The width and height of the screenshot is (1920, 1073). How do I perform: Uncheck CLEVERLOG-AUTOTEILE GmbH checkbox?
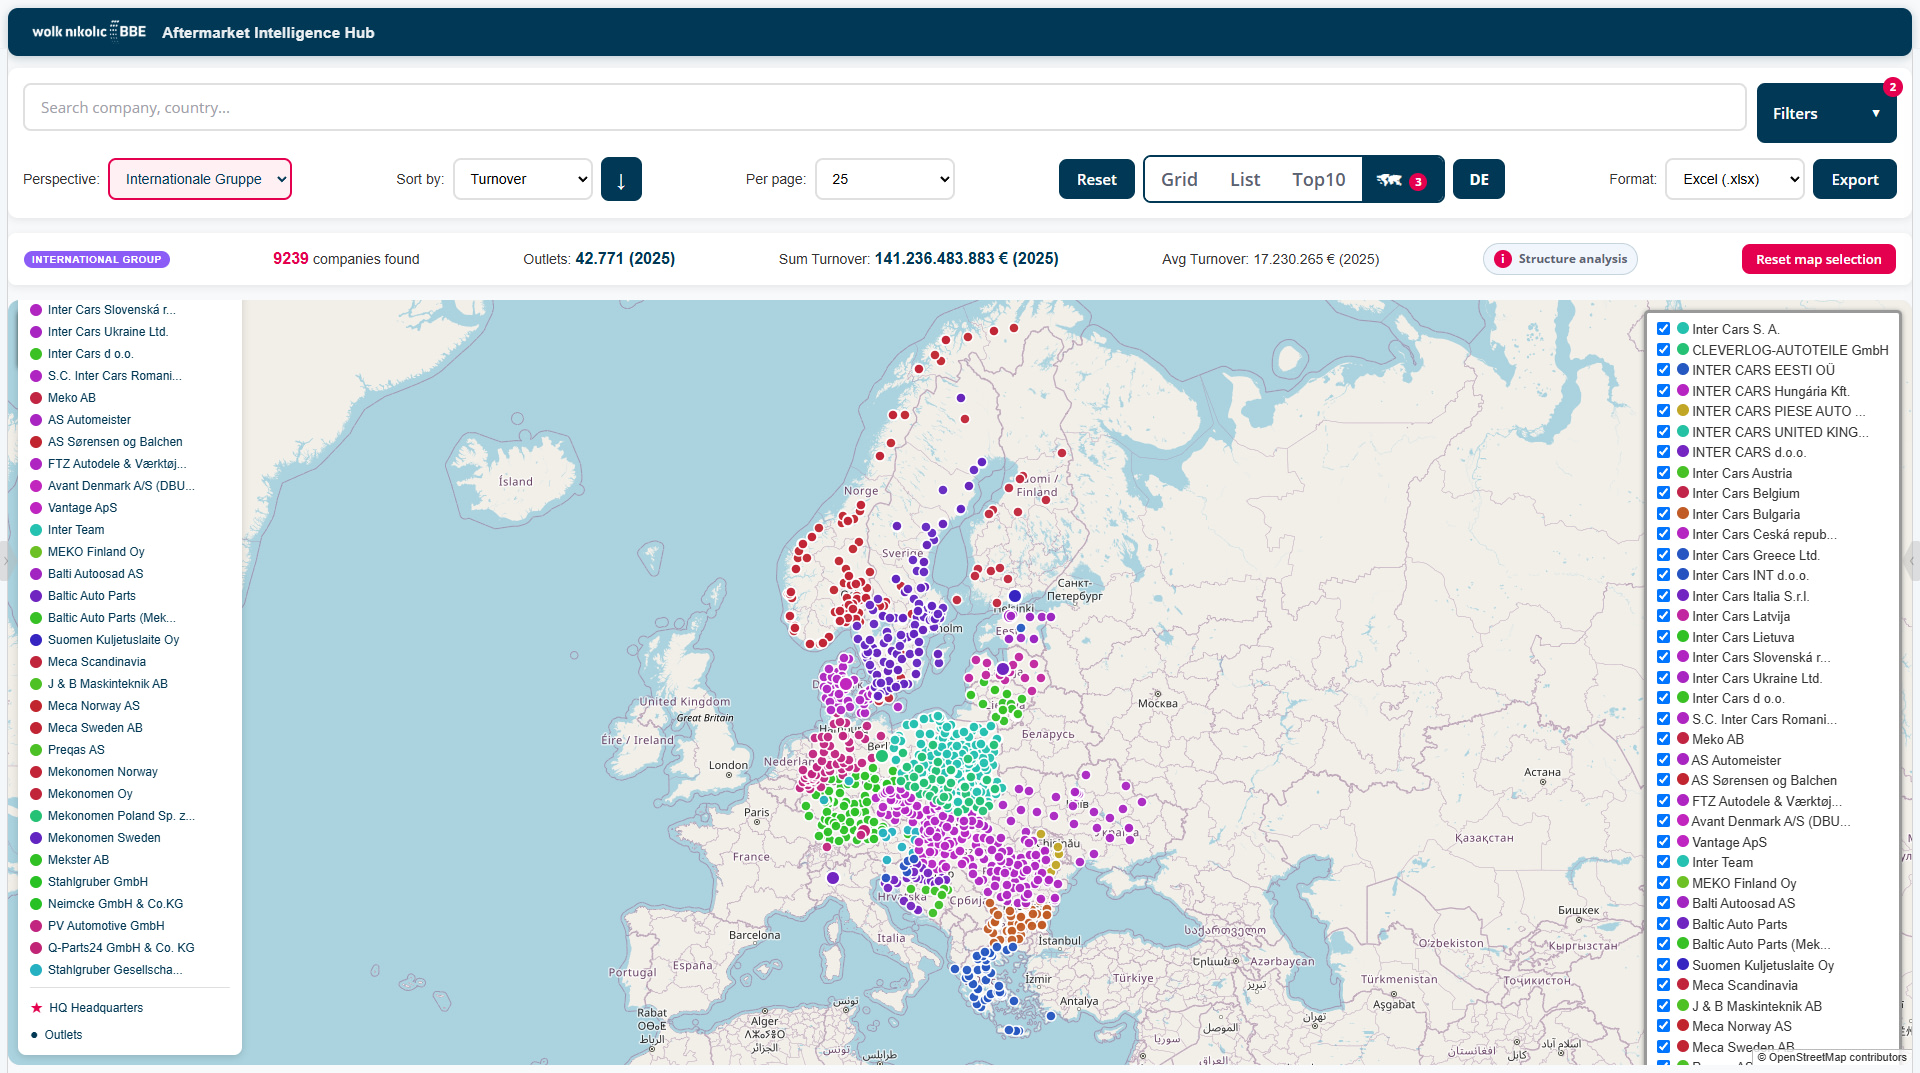coord(1663,350)
